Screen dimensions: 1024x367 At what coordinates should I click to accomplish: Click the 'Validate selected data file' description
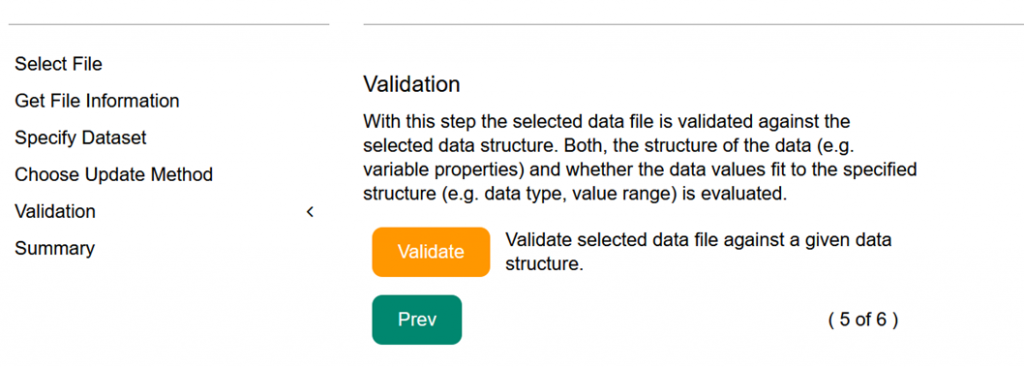pyautogui.click(x=699, y=252)
